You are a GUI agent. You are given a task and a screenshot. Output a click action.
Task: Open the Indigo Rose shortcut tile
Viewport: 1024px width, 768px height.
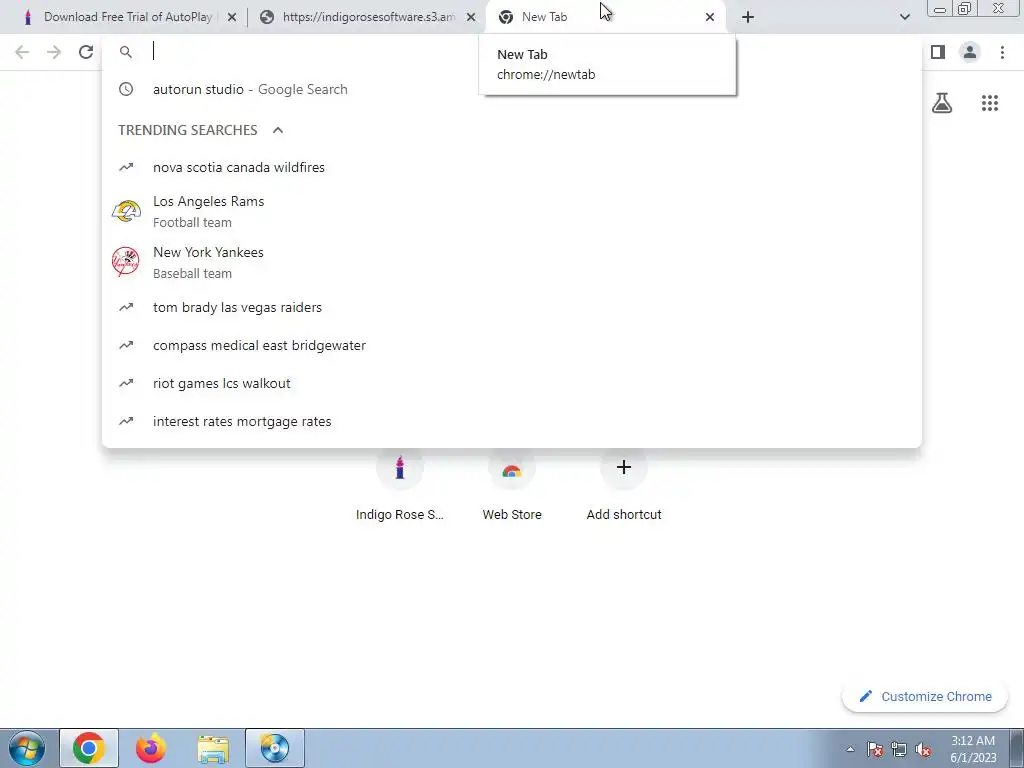(400, 485)
